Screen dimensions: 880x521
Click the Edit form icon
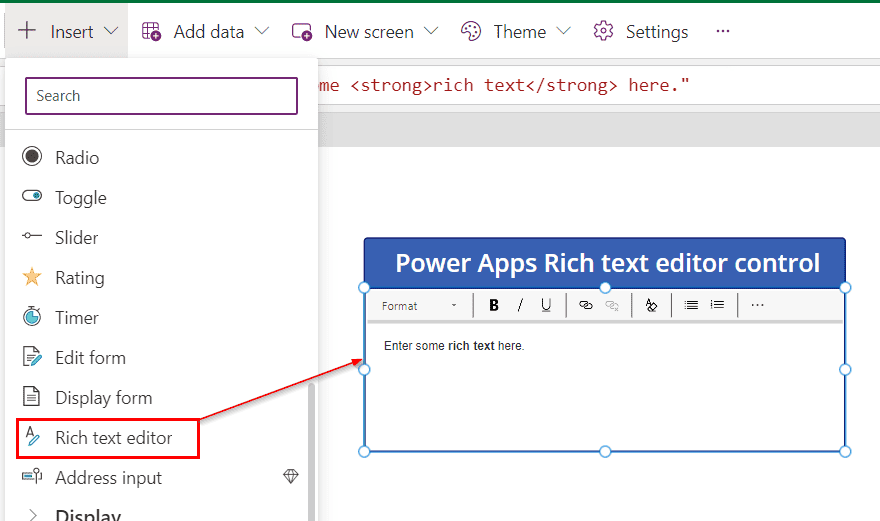[32, 356]
